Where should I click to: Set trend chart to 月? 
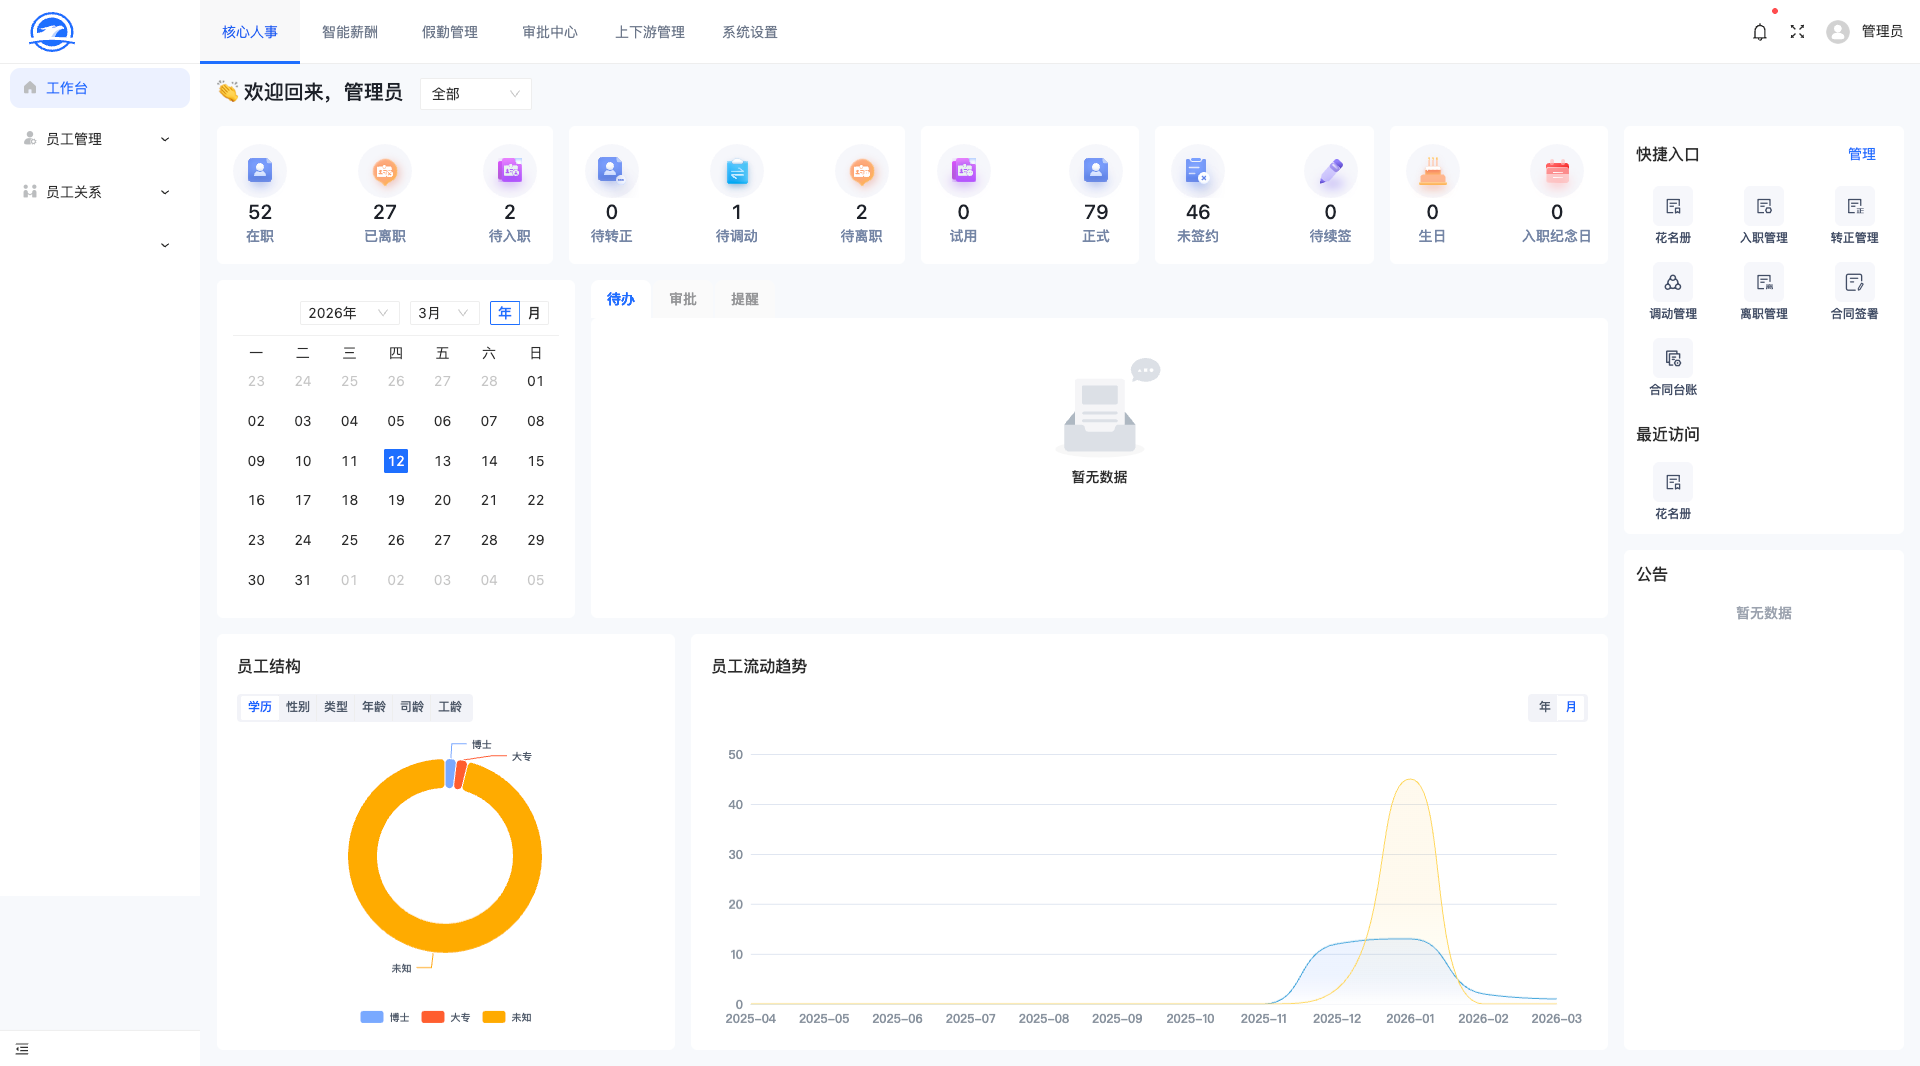pyautogui.click(x=1571, y=707)
